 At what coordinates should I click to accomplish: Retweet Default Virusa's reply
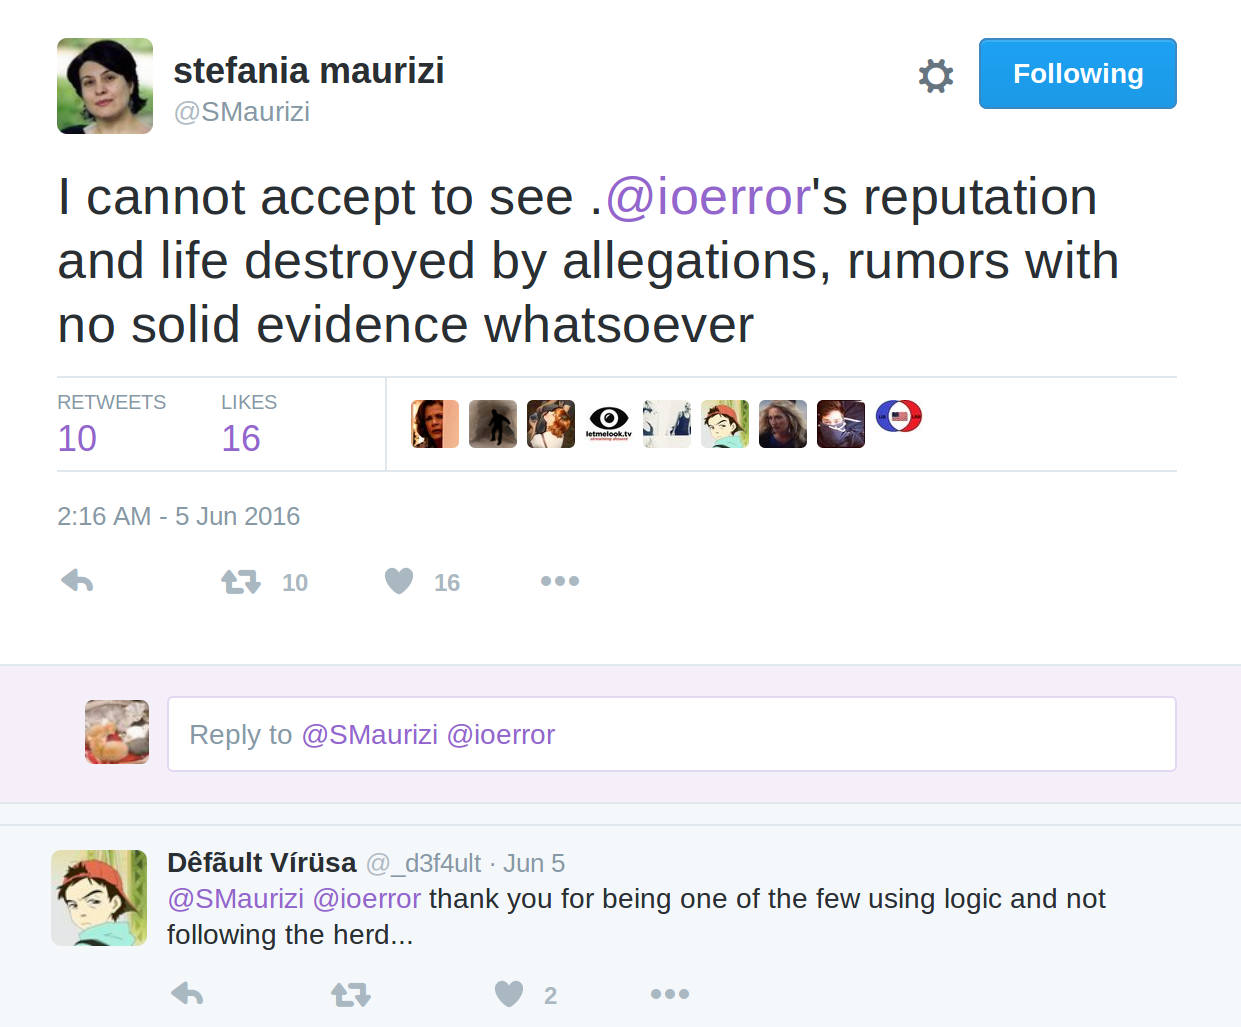(351, 994)
